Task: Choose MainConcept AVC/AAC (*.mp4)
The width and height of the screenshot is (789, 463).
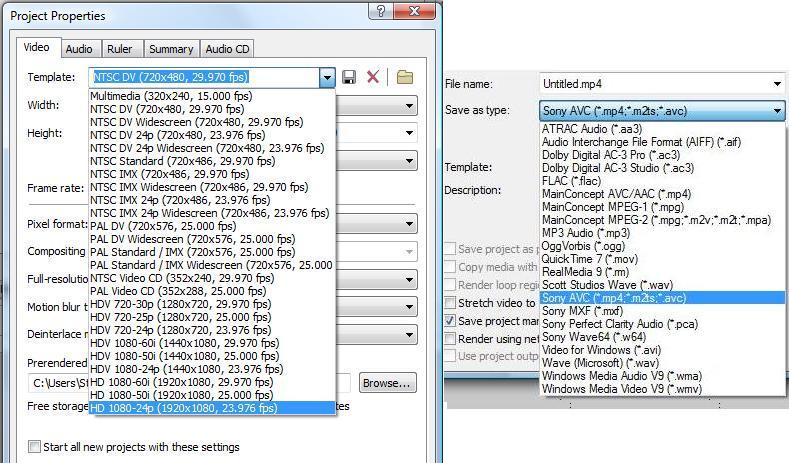Action: 662,194
